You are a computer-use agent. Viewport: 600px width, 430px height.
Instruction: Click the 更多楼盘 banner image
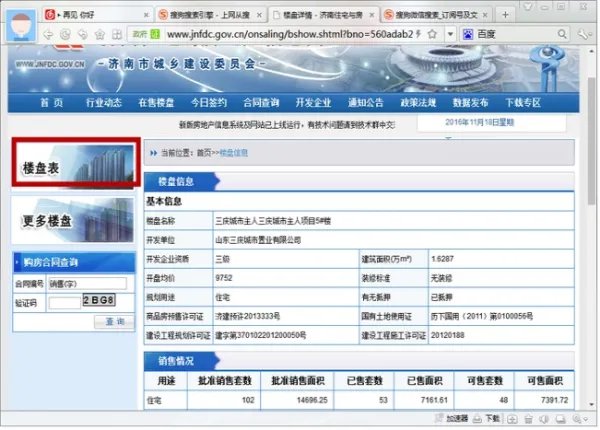tap(73, 220)
